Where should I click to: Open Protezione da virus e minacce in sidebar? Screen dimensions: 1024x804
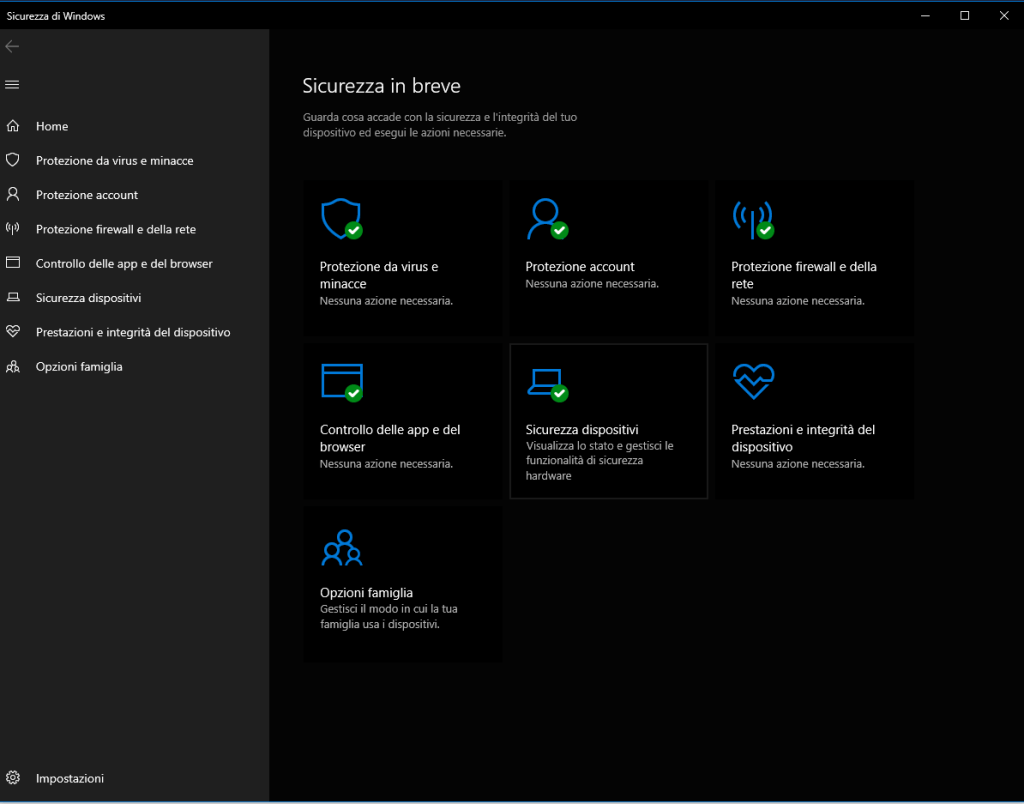pos(114,161)
